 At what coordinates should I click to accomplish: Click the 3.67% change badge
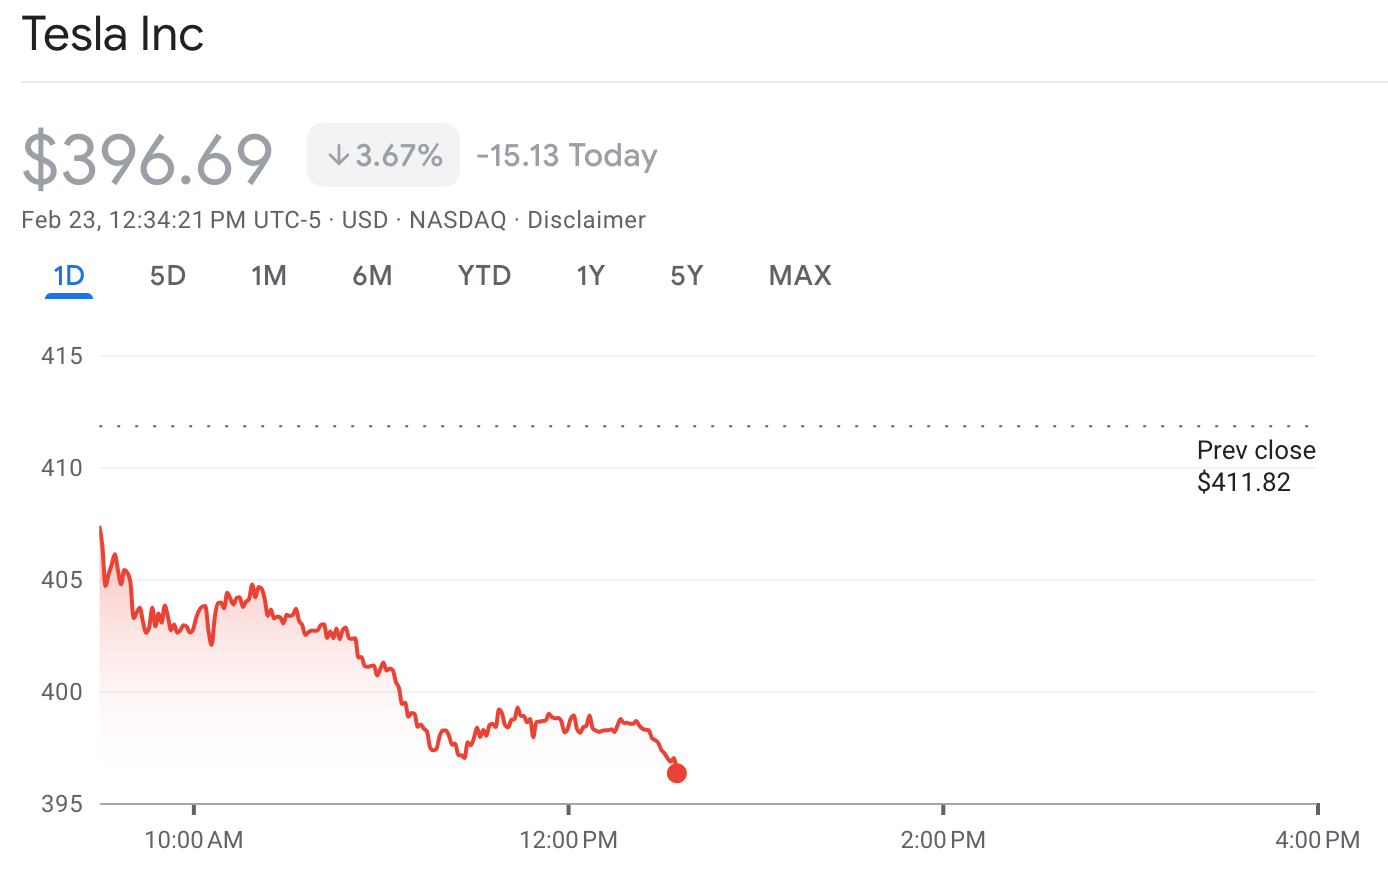[384, 155]
